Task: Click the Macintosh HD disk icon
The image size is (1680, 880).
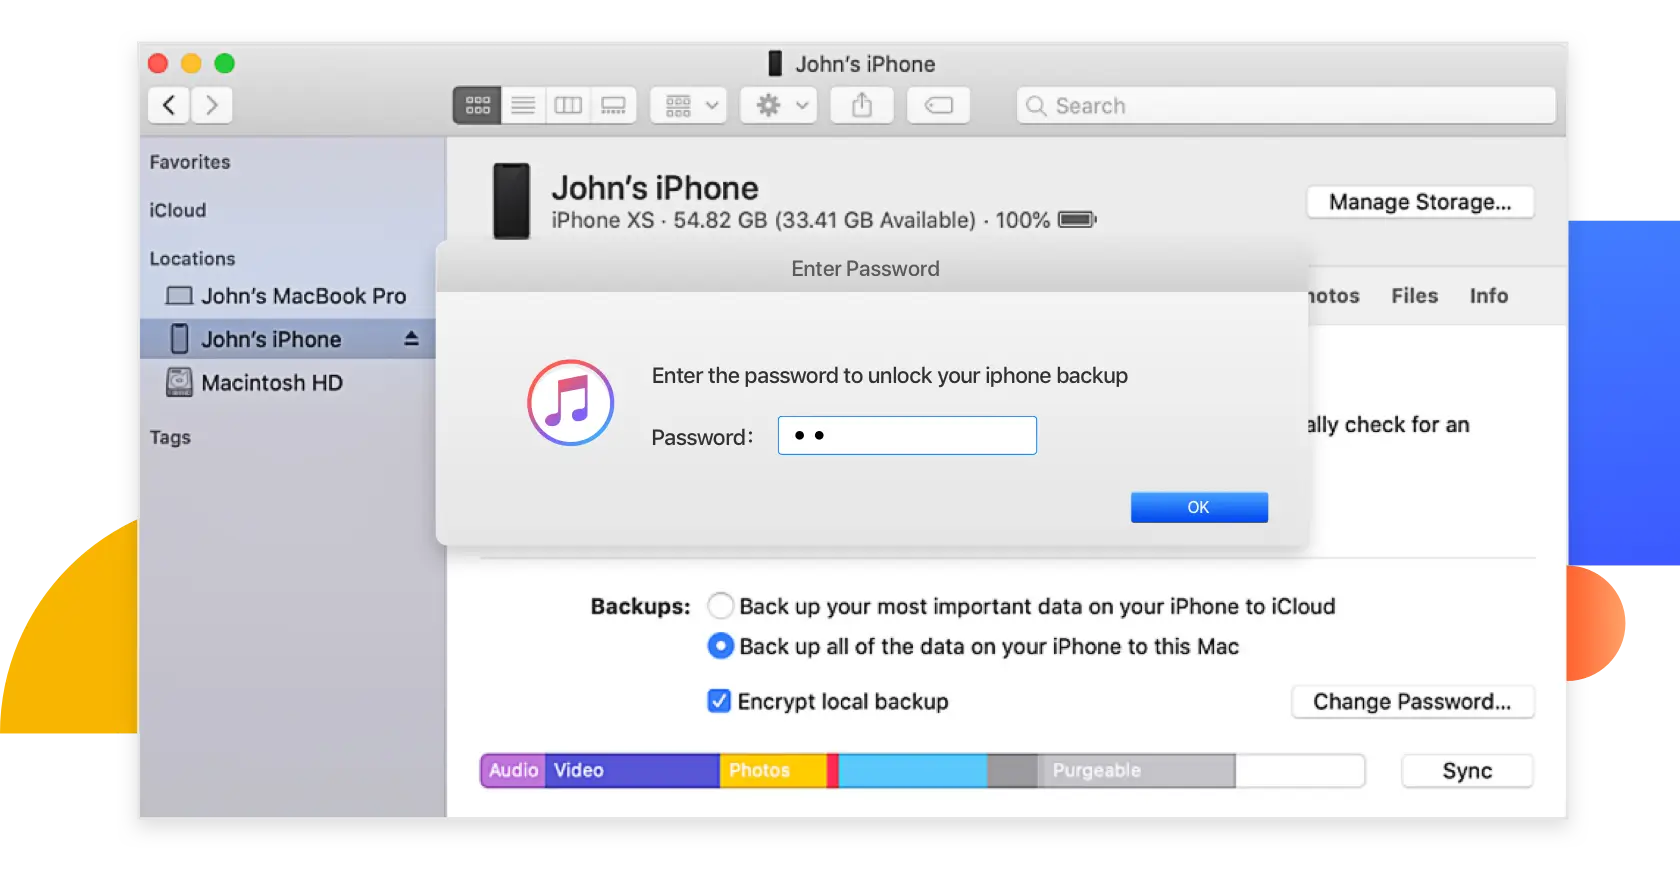Action: click(179, 382)
